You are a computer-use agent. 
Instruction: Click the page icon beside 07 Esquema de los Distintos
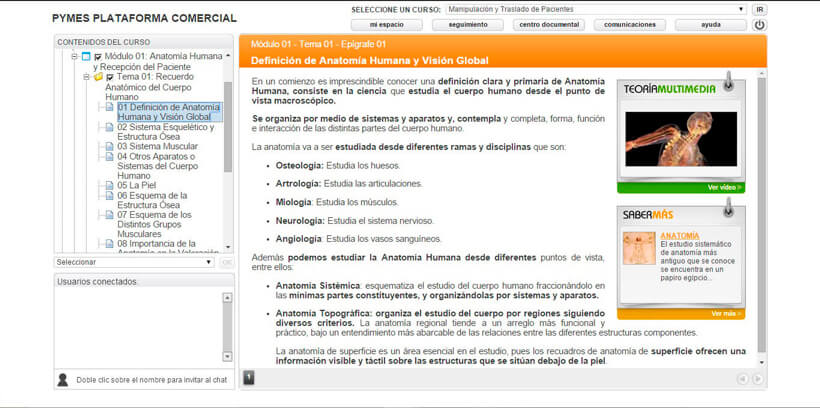coord(109,215)
